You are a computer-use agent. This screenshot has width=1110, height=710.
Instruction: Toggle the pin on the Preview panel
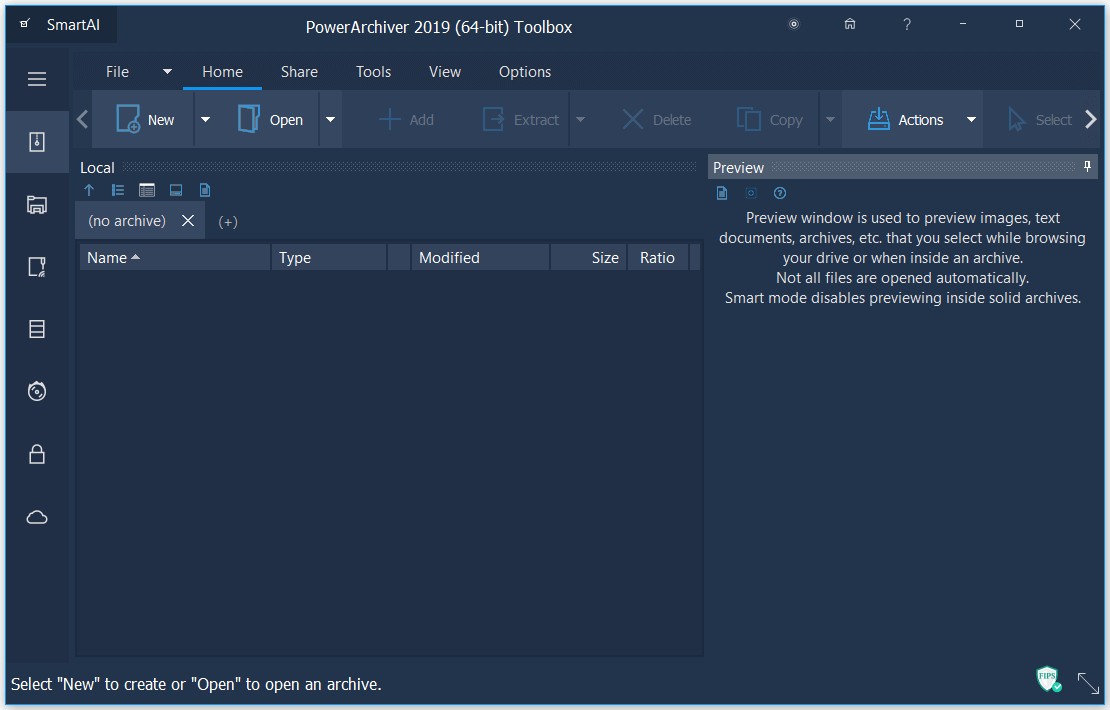pyautogui.click(x=1088, y=167)
